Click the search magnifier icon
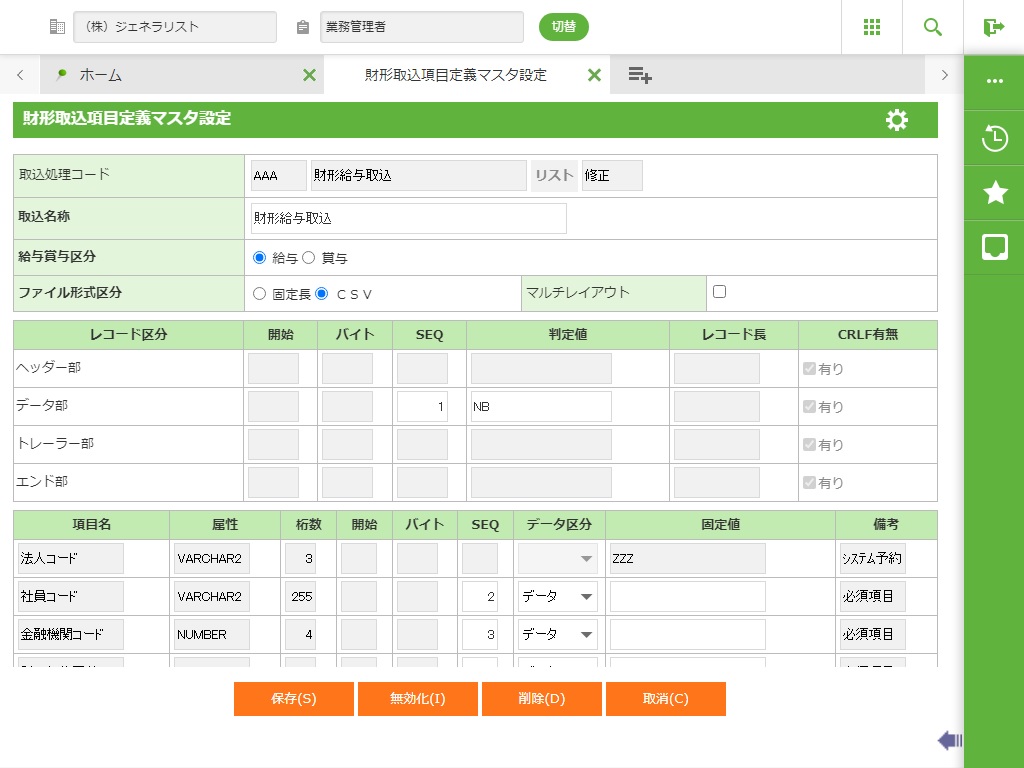 pos(933,27)
